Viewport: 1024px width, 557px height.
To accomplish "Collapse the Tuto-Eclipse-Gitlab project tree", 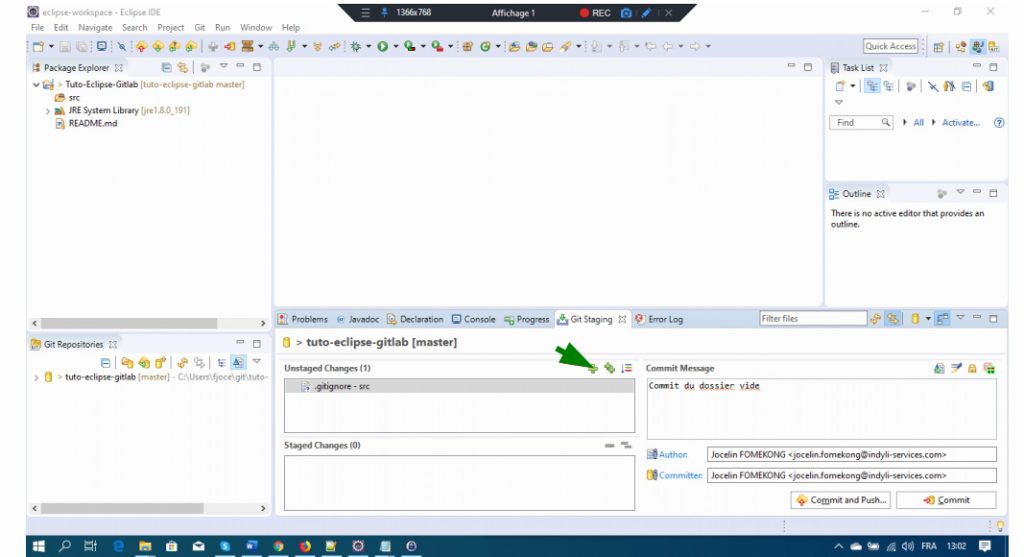I will click(x=37, y=85).
